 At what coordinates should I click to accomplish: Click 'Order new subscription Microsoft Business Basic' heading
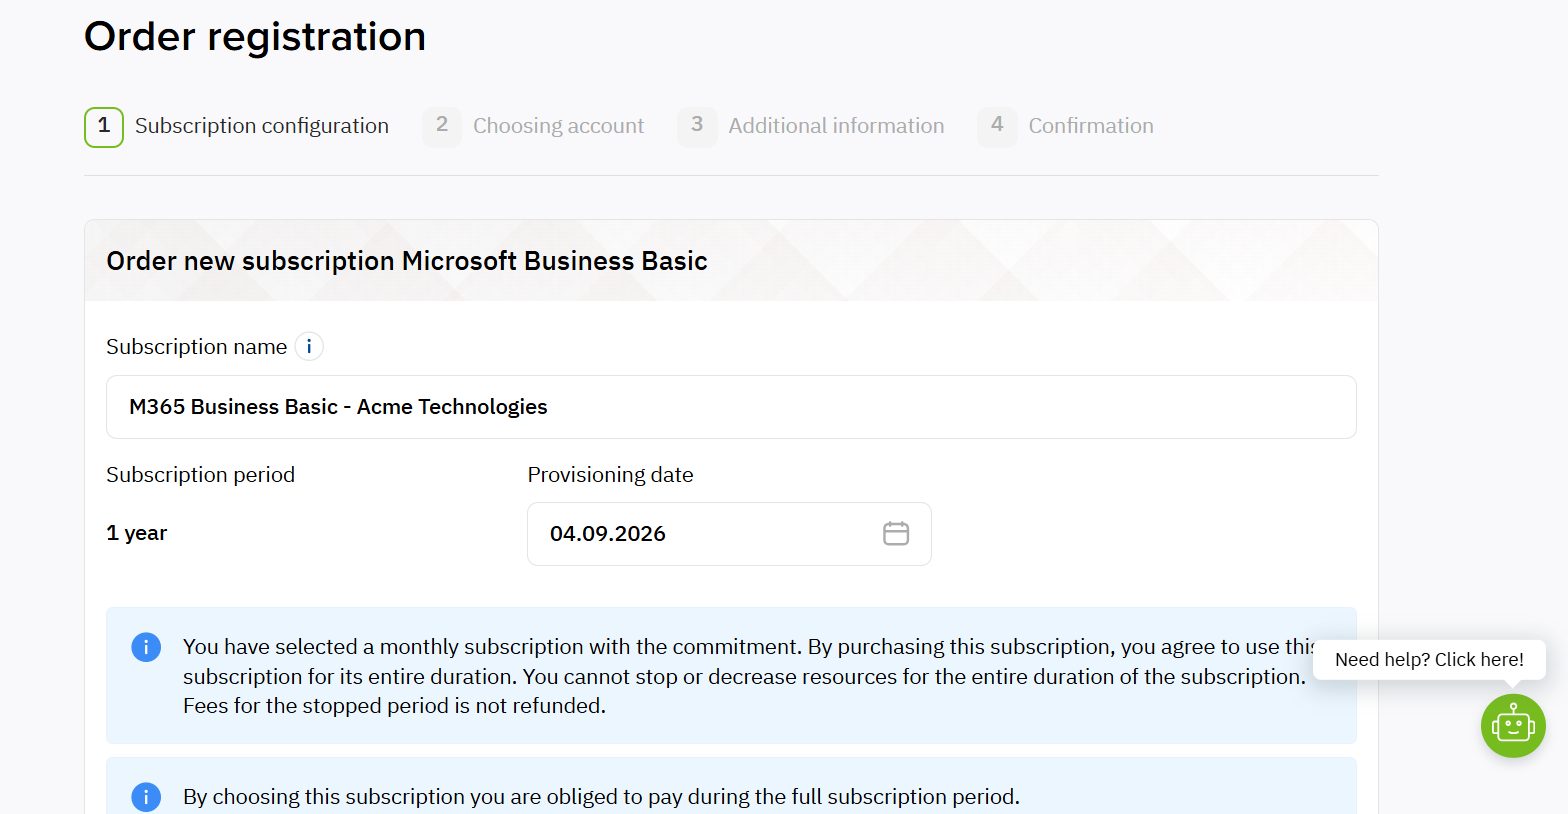[x=407, y=261]
